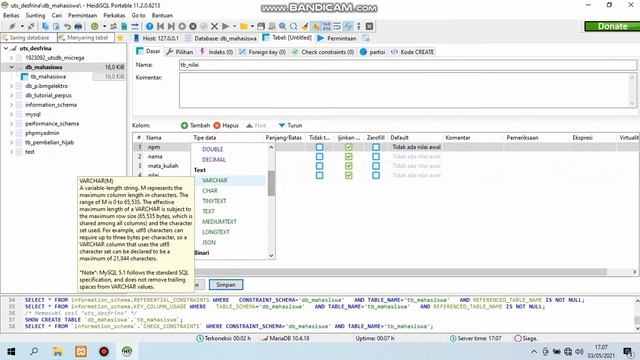Click HeidiSQL taskbar icon
Image resolution: width=640 pixels, height=360 pixels.
click(127, 351)
